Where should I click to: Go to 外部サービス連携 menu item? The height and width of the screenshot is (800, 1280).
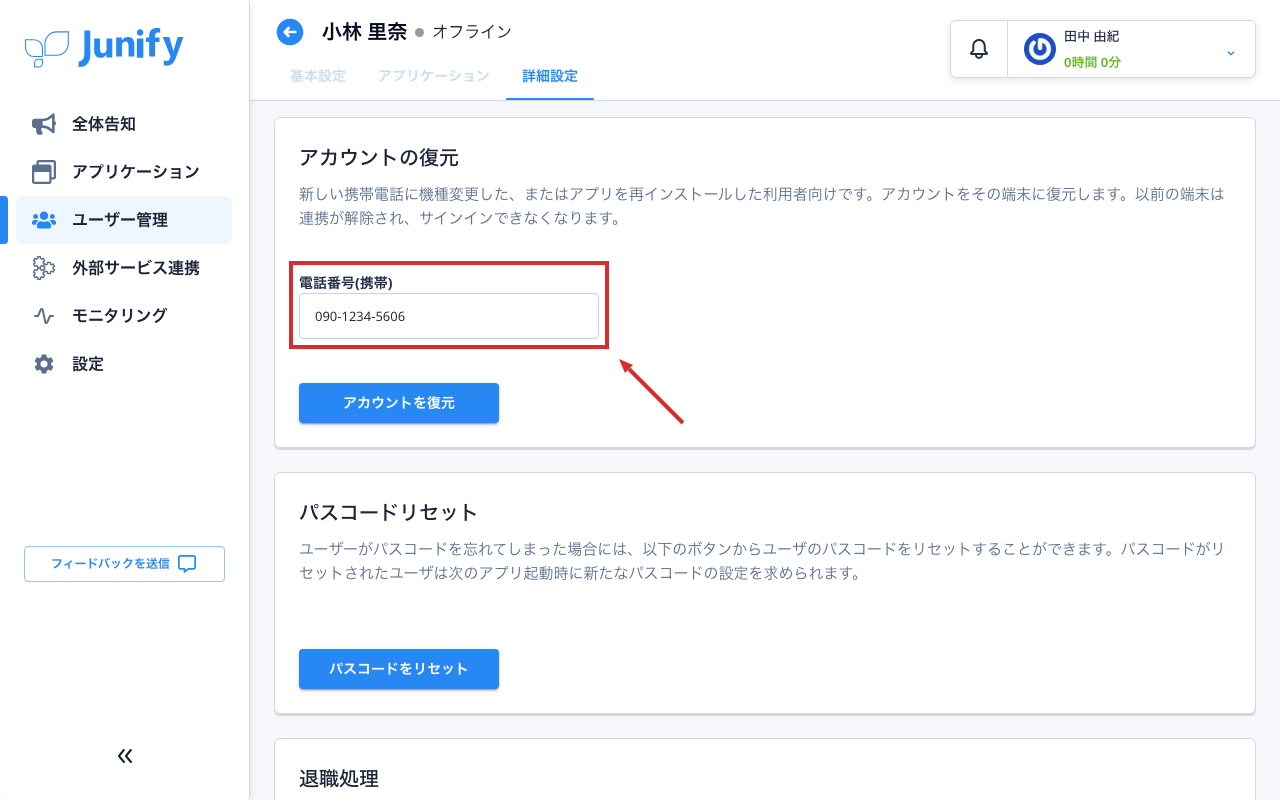pos(124,268)
